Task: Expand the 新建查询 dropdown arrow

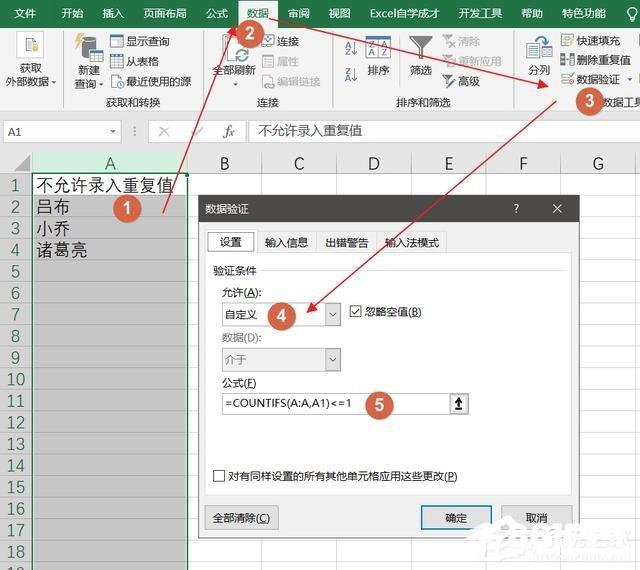Action: point(101,84)
